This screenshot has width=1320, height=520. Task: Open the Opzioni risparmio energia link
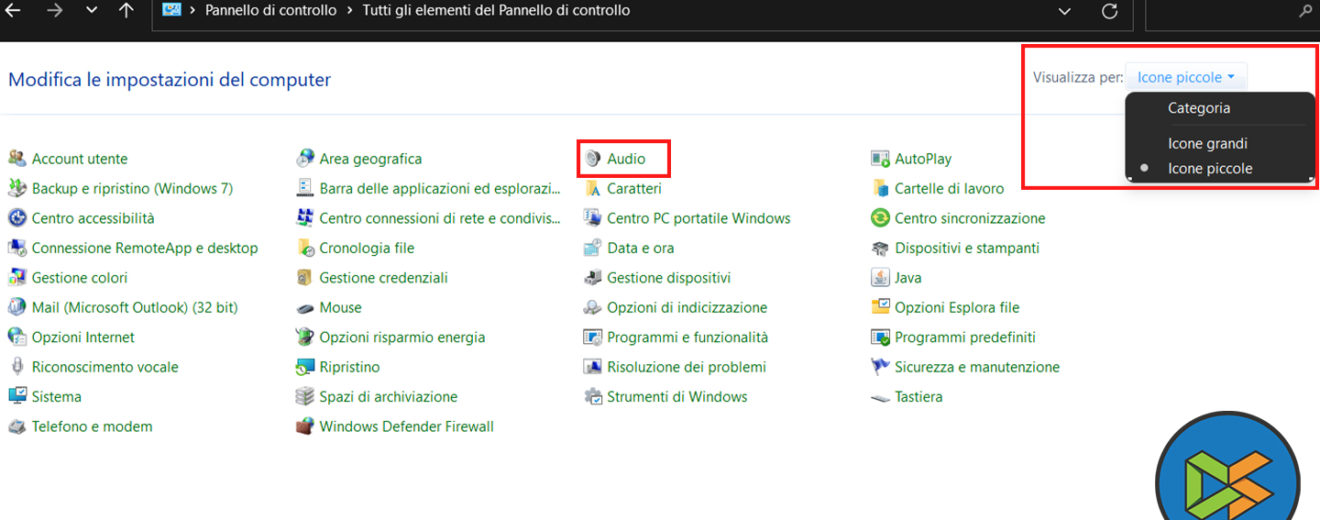point(402,338)
